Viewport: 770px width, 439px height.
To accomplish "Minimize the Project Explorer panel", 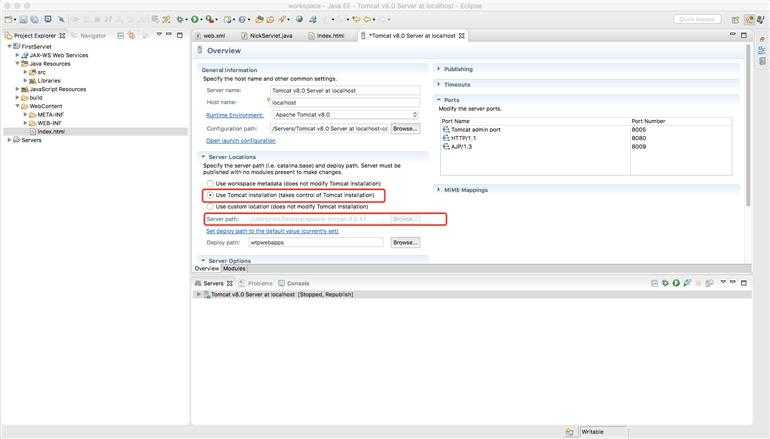I will pos(169,35).
